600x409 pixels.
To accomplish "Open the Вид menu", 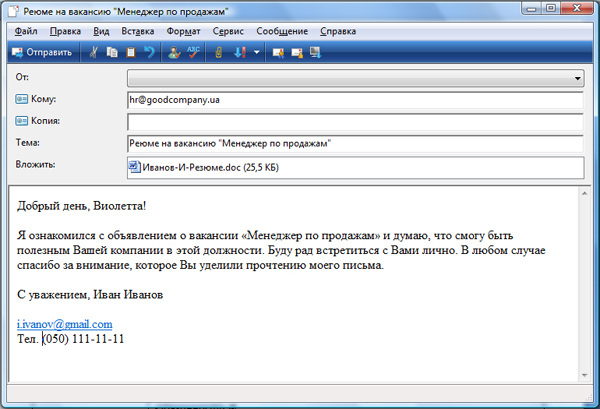I will (x=101, y=31).
